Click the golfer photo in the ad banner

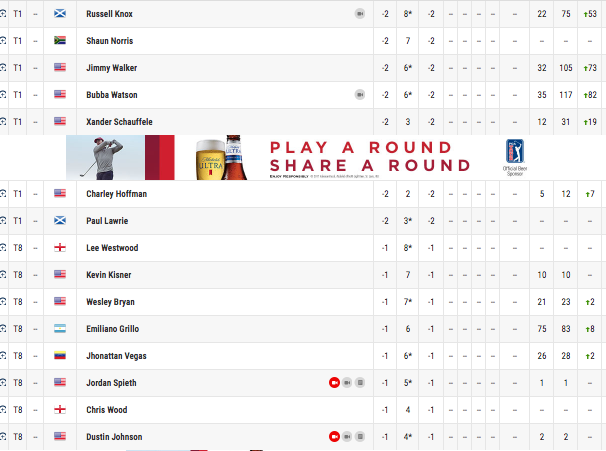106,157
